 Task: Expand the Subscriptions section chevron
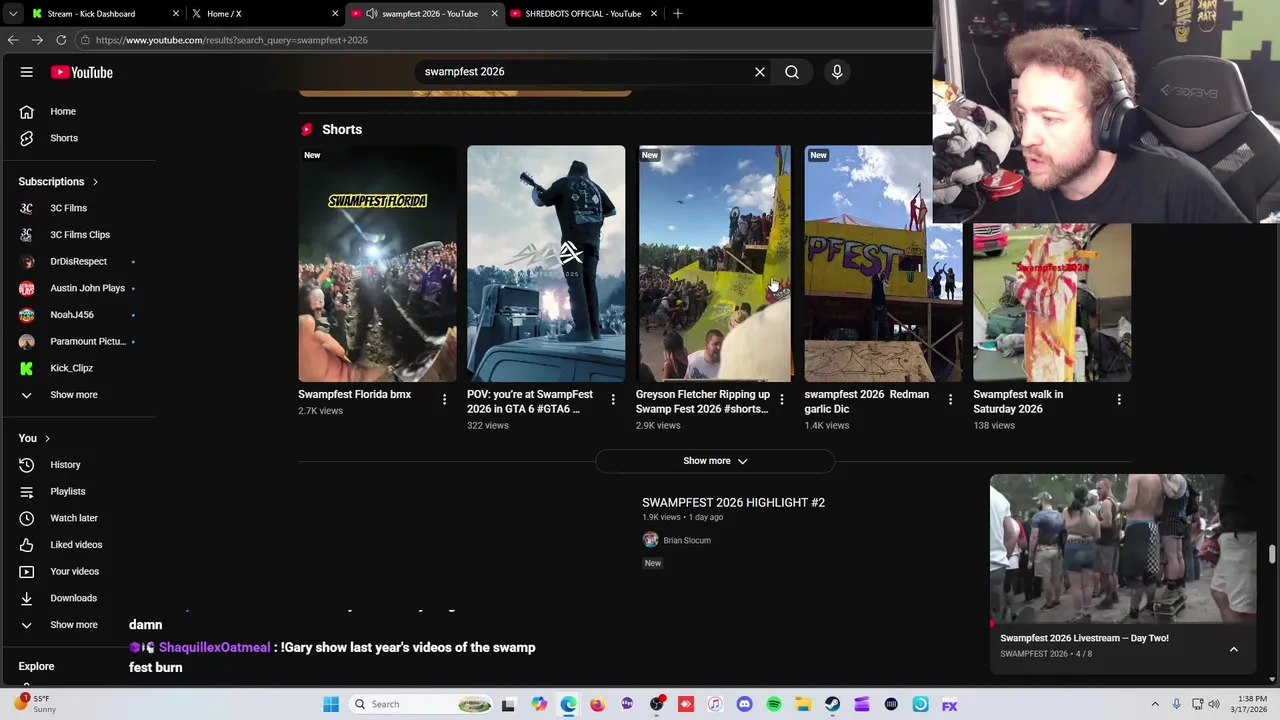pos(95,182)
